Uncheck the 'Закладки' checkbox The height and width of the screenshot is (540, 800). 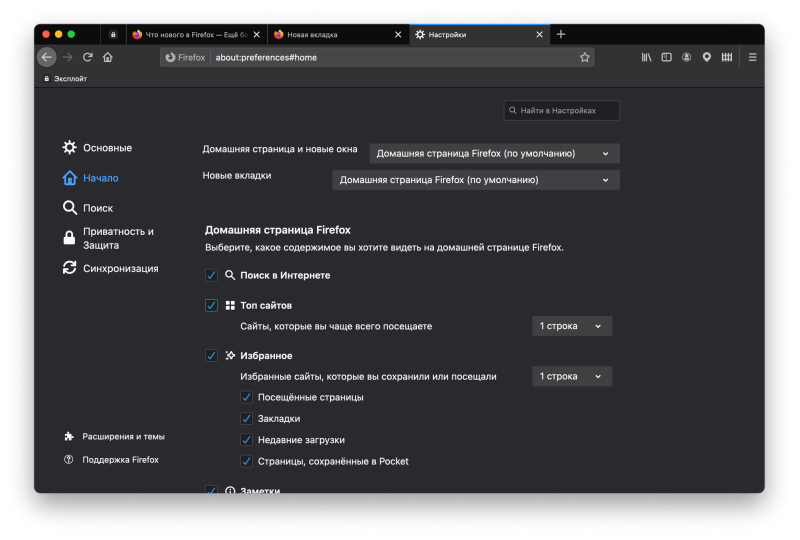(246, 419)
